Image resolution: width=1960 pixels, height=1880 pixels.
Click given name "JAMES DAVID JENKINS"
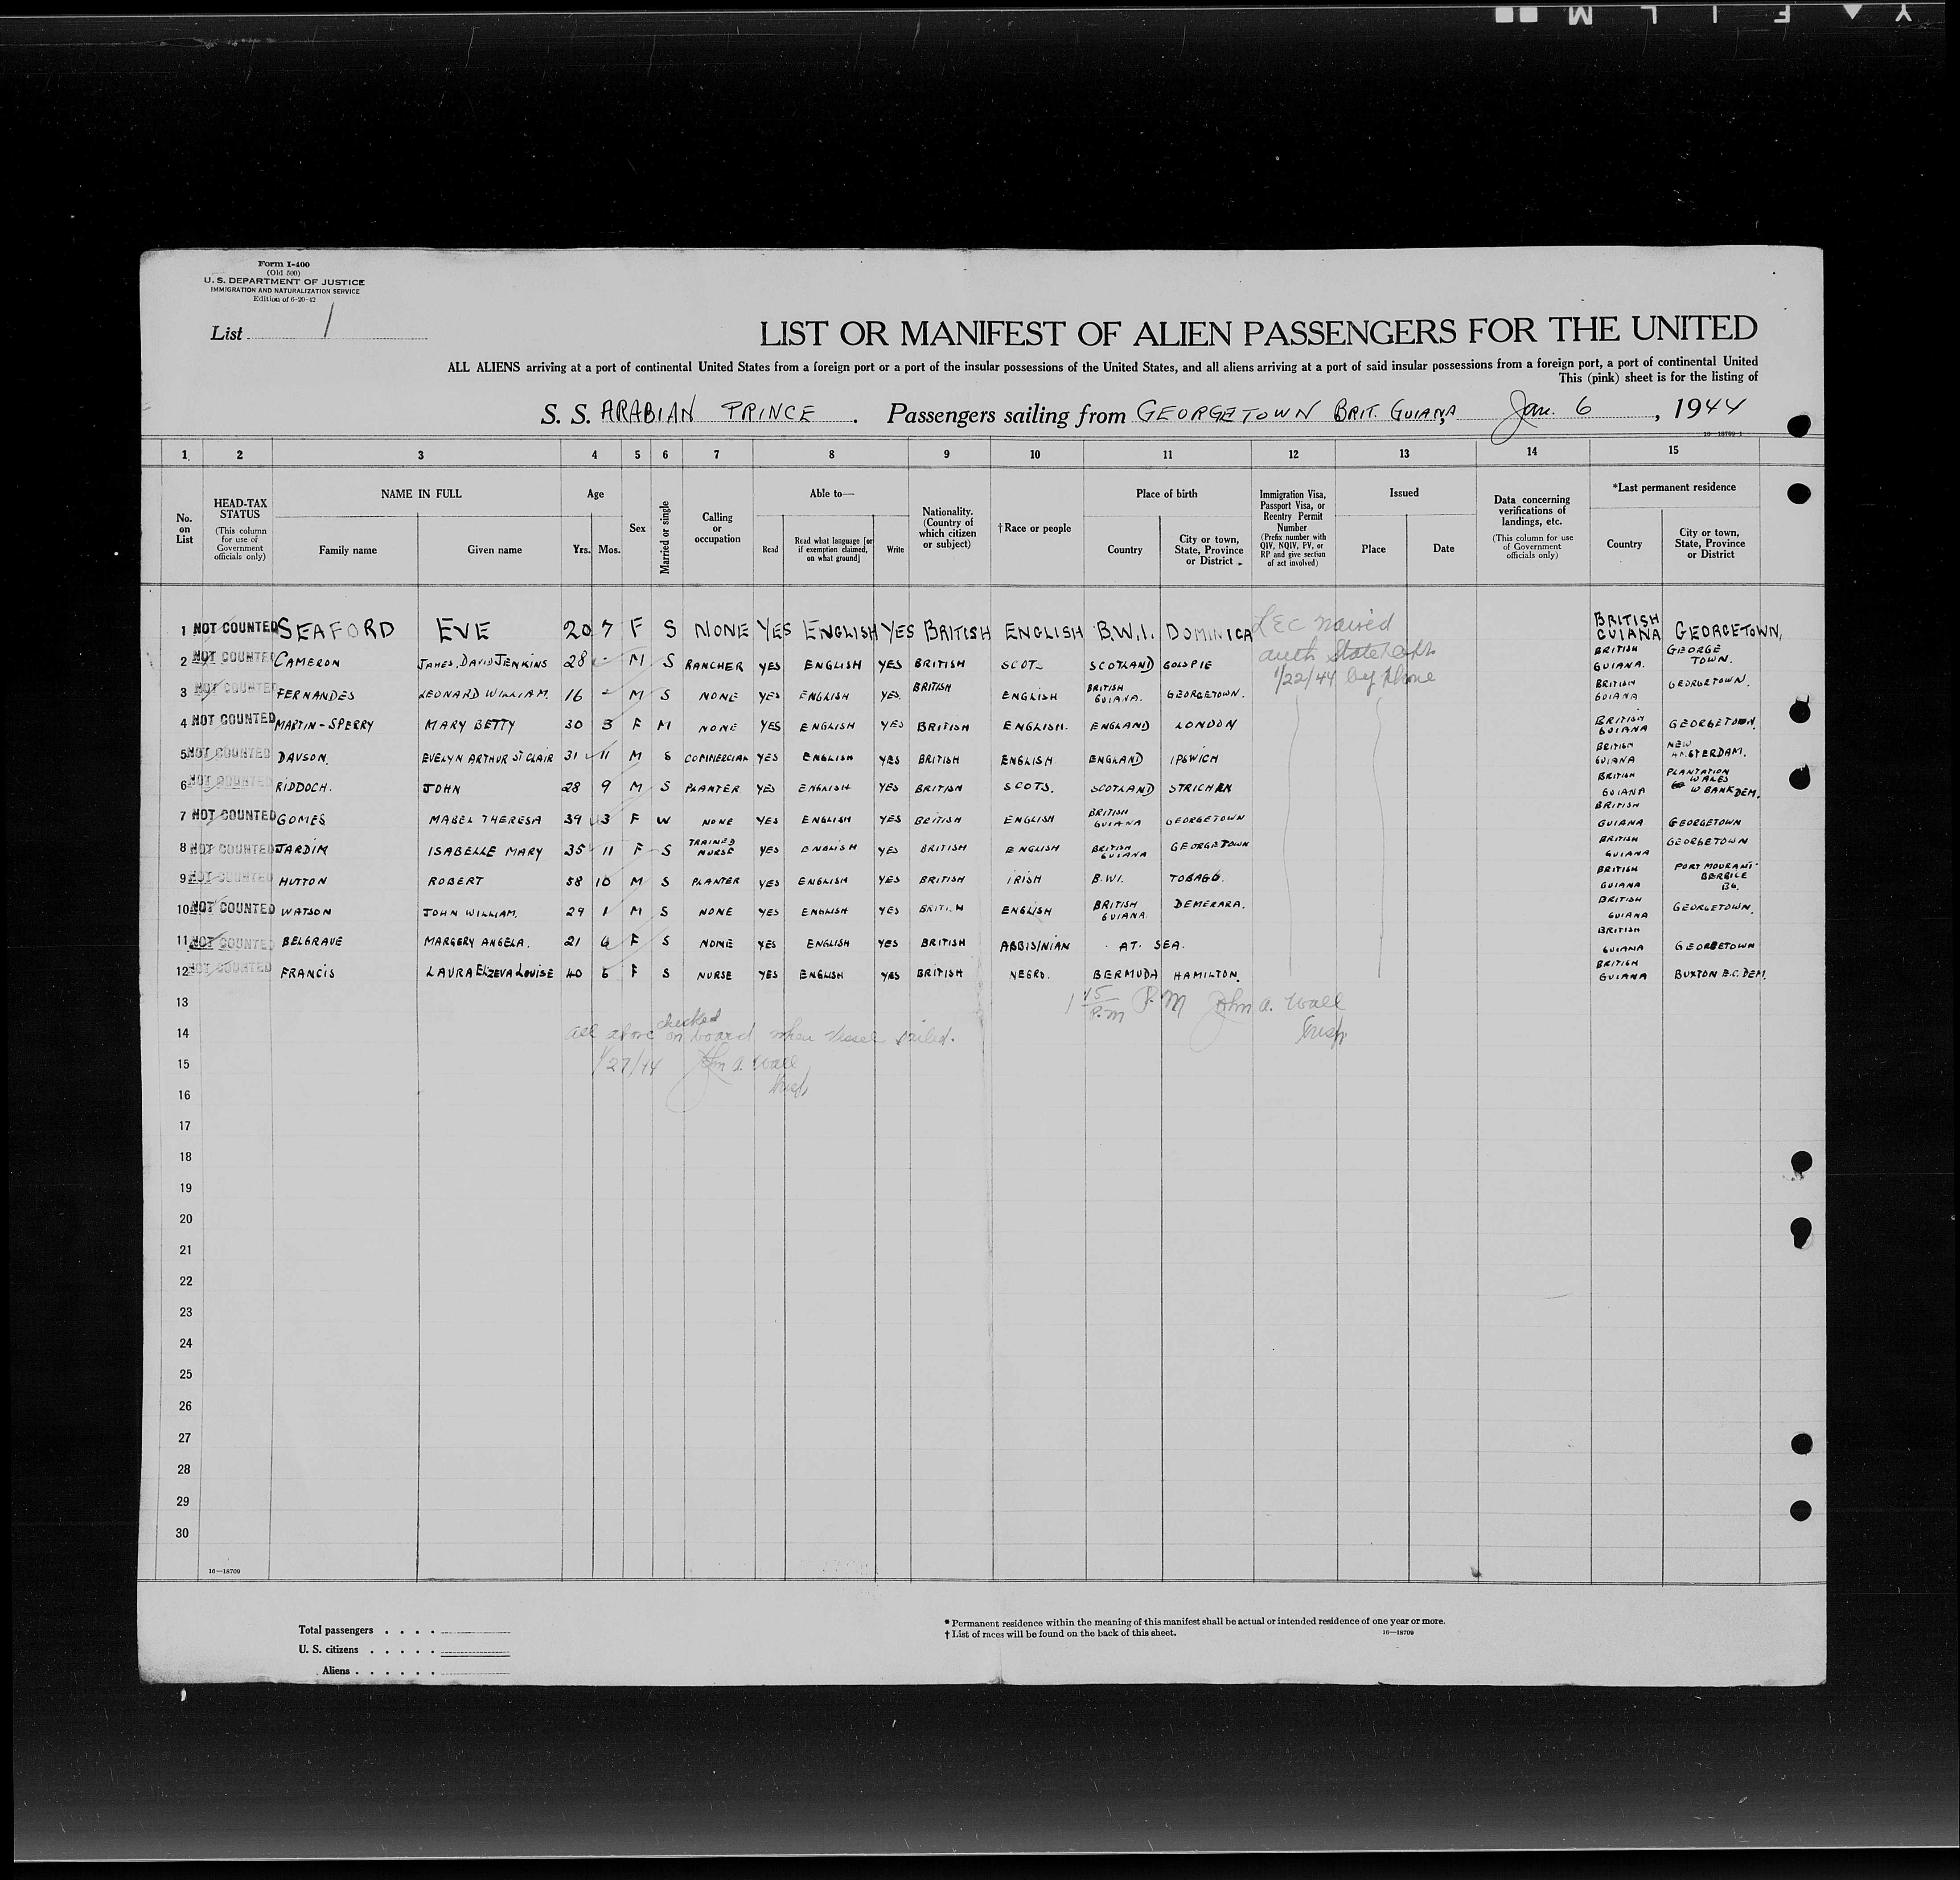tap(484, 663)
